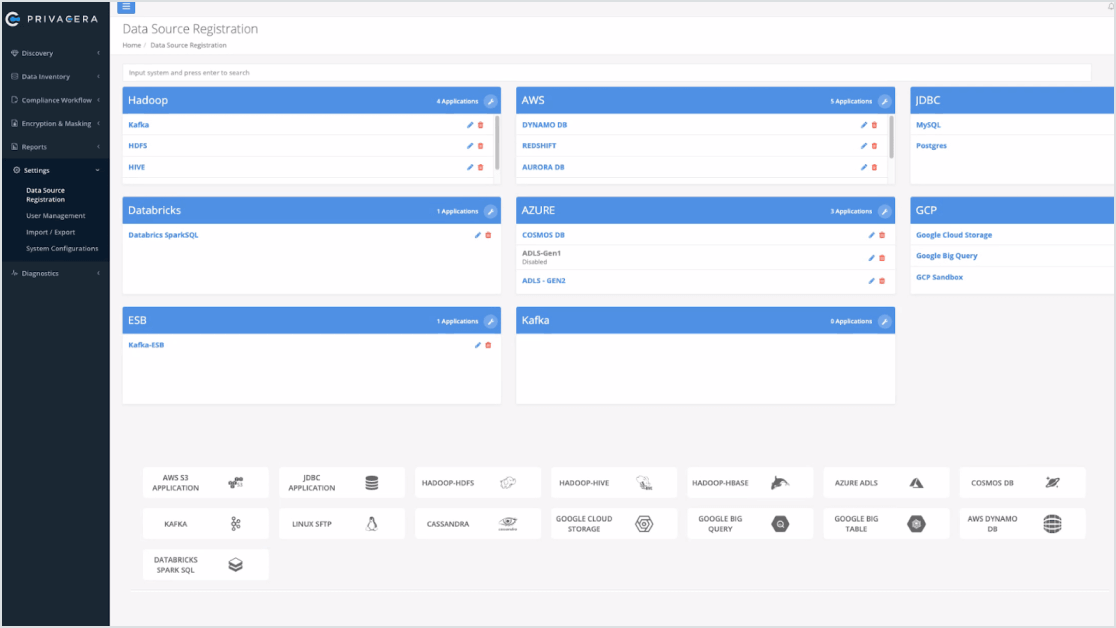1116x628 pixels.
Task: Pick the GOOGLE BIG QUERY application tile
Action: click(749, 522)
